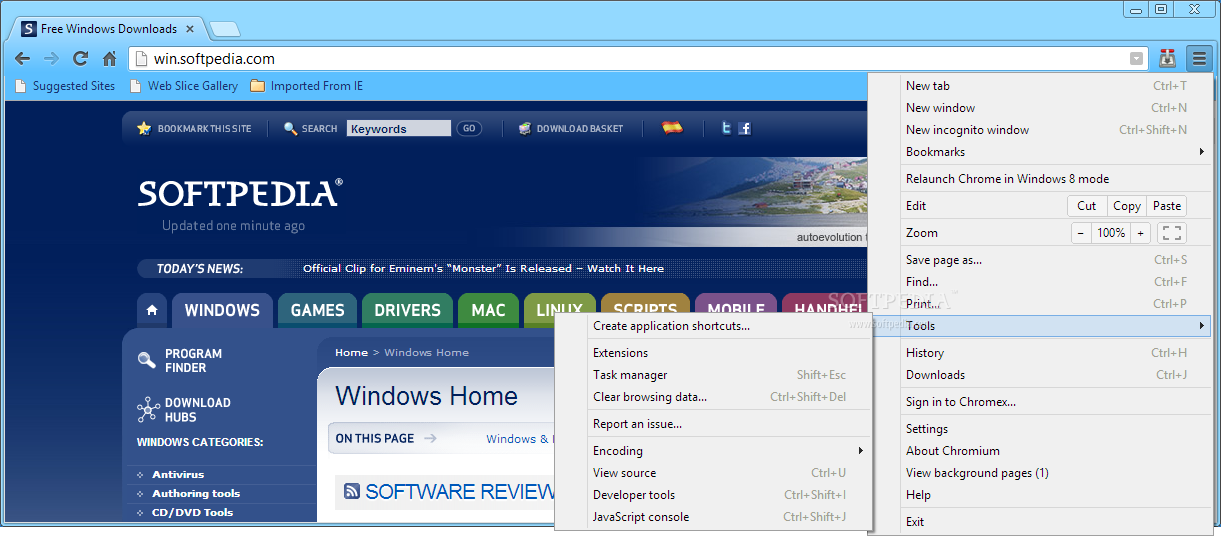Open the Download Basket icon

coord(525,128)
